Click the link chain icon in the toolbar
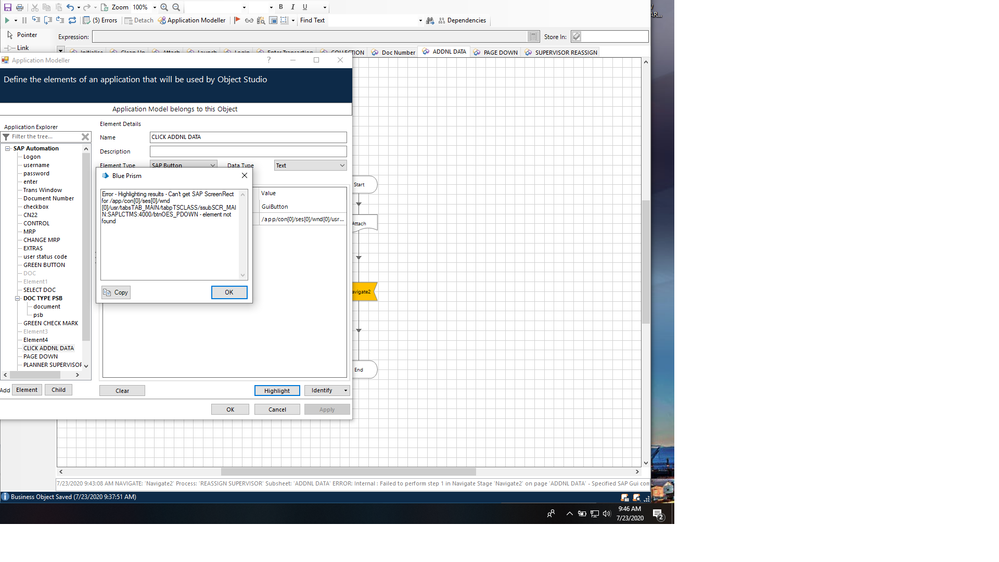This screenshot has height=562, width=999. tap(249, 20)
